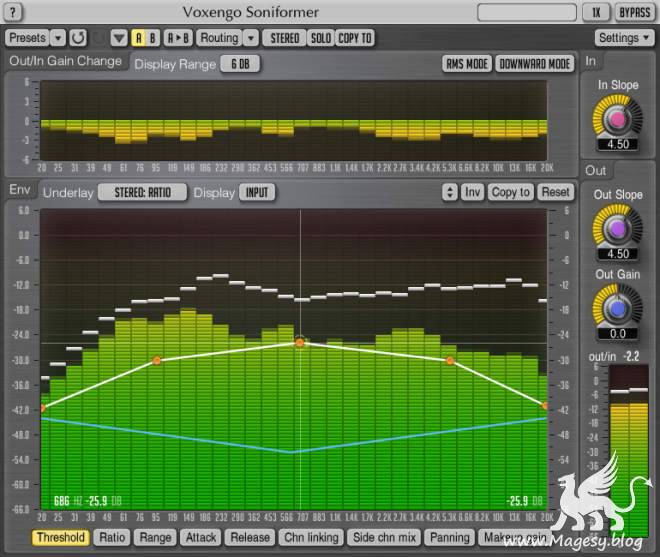This screenshot has width=660, height=557.
Task: Select the Attack tab
Action: click(x=201, y=537)
